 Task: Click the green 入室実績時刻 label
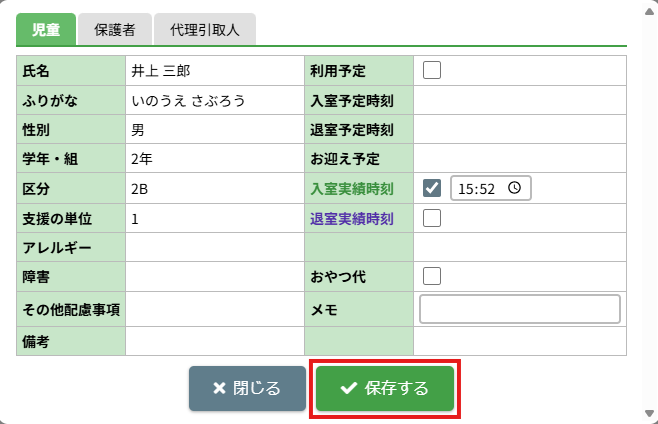tap(352, 188)
